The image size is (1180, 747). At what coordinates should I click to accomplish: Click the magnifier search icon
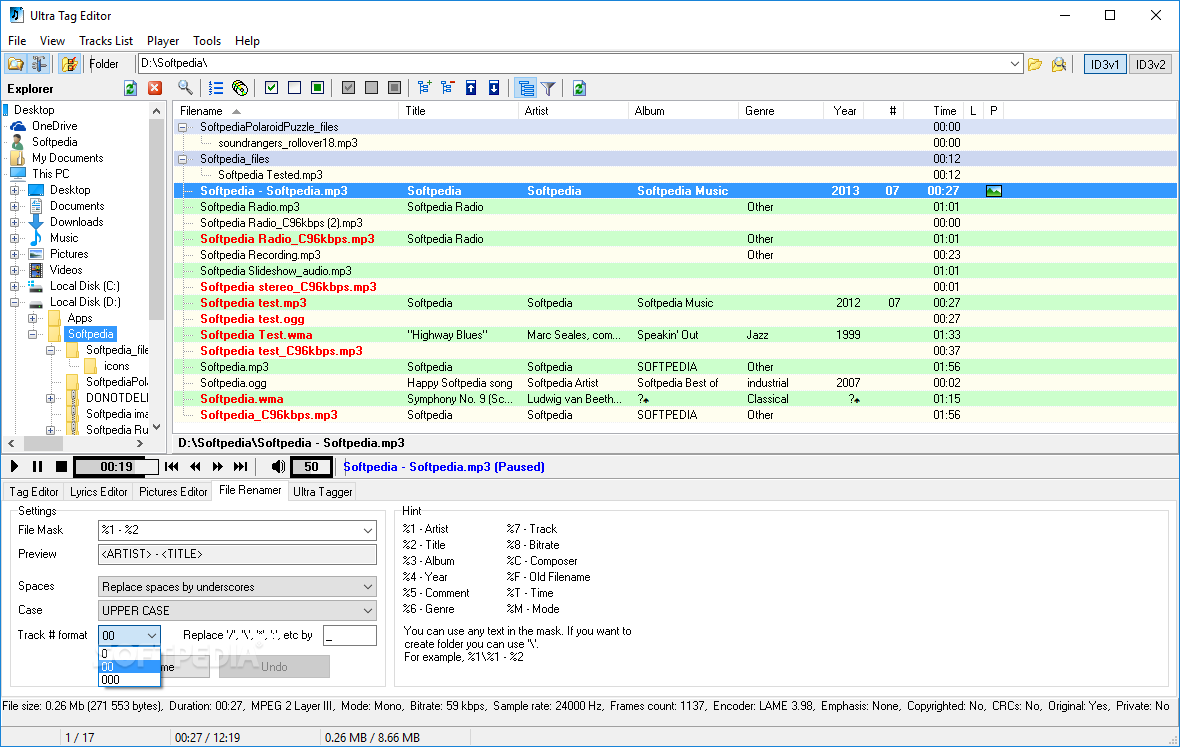click(x=184, y=88)
